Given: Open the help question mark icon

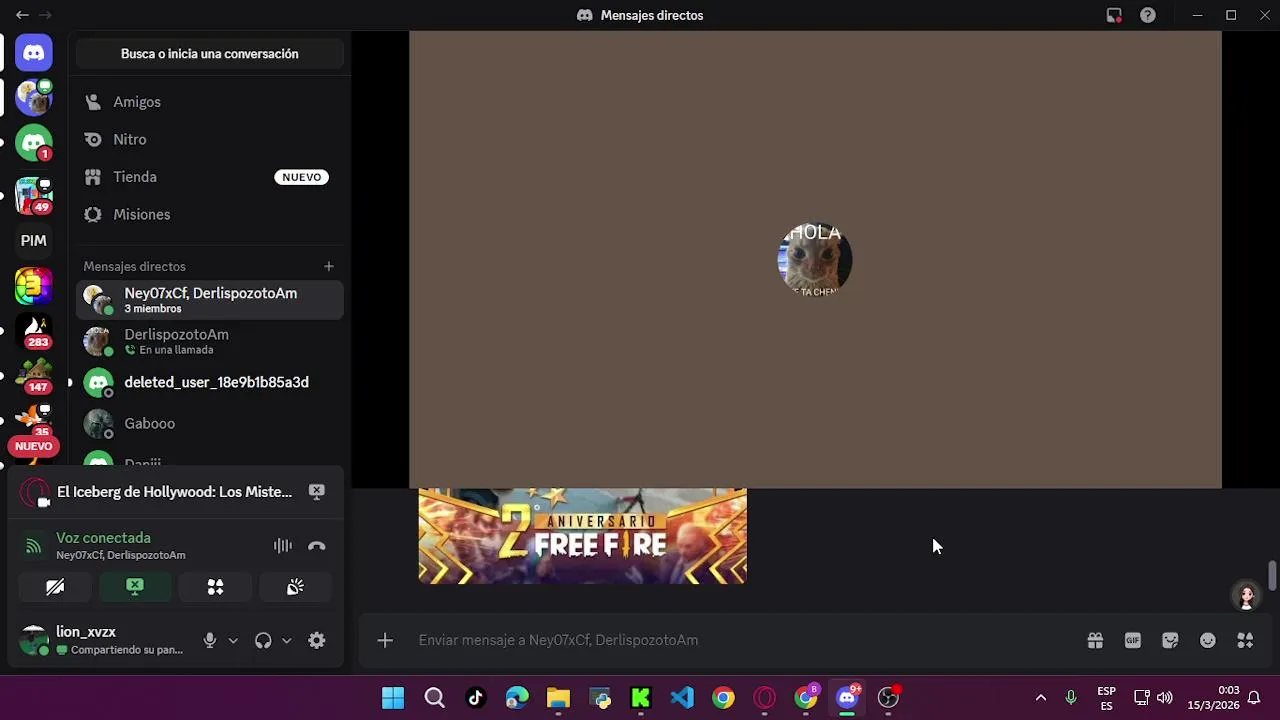Looking at the screenshot, I should click(x=1148, y=15).
